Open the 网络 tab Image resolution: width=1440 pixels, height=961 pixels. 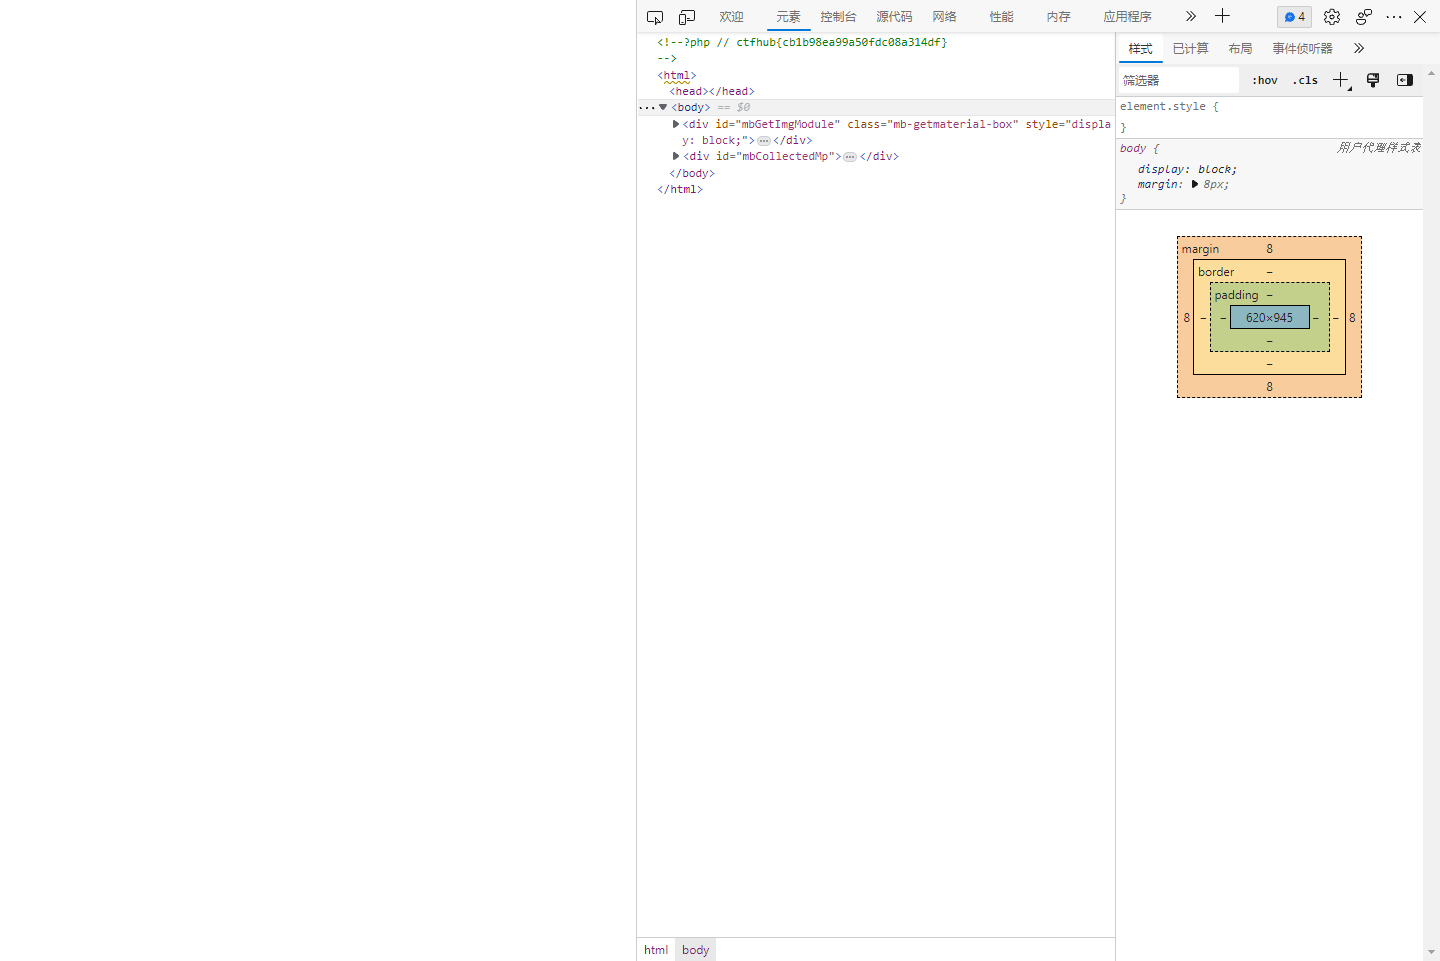944,17
